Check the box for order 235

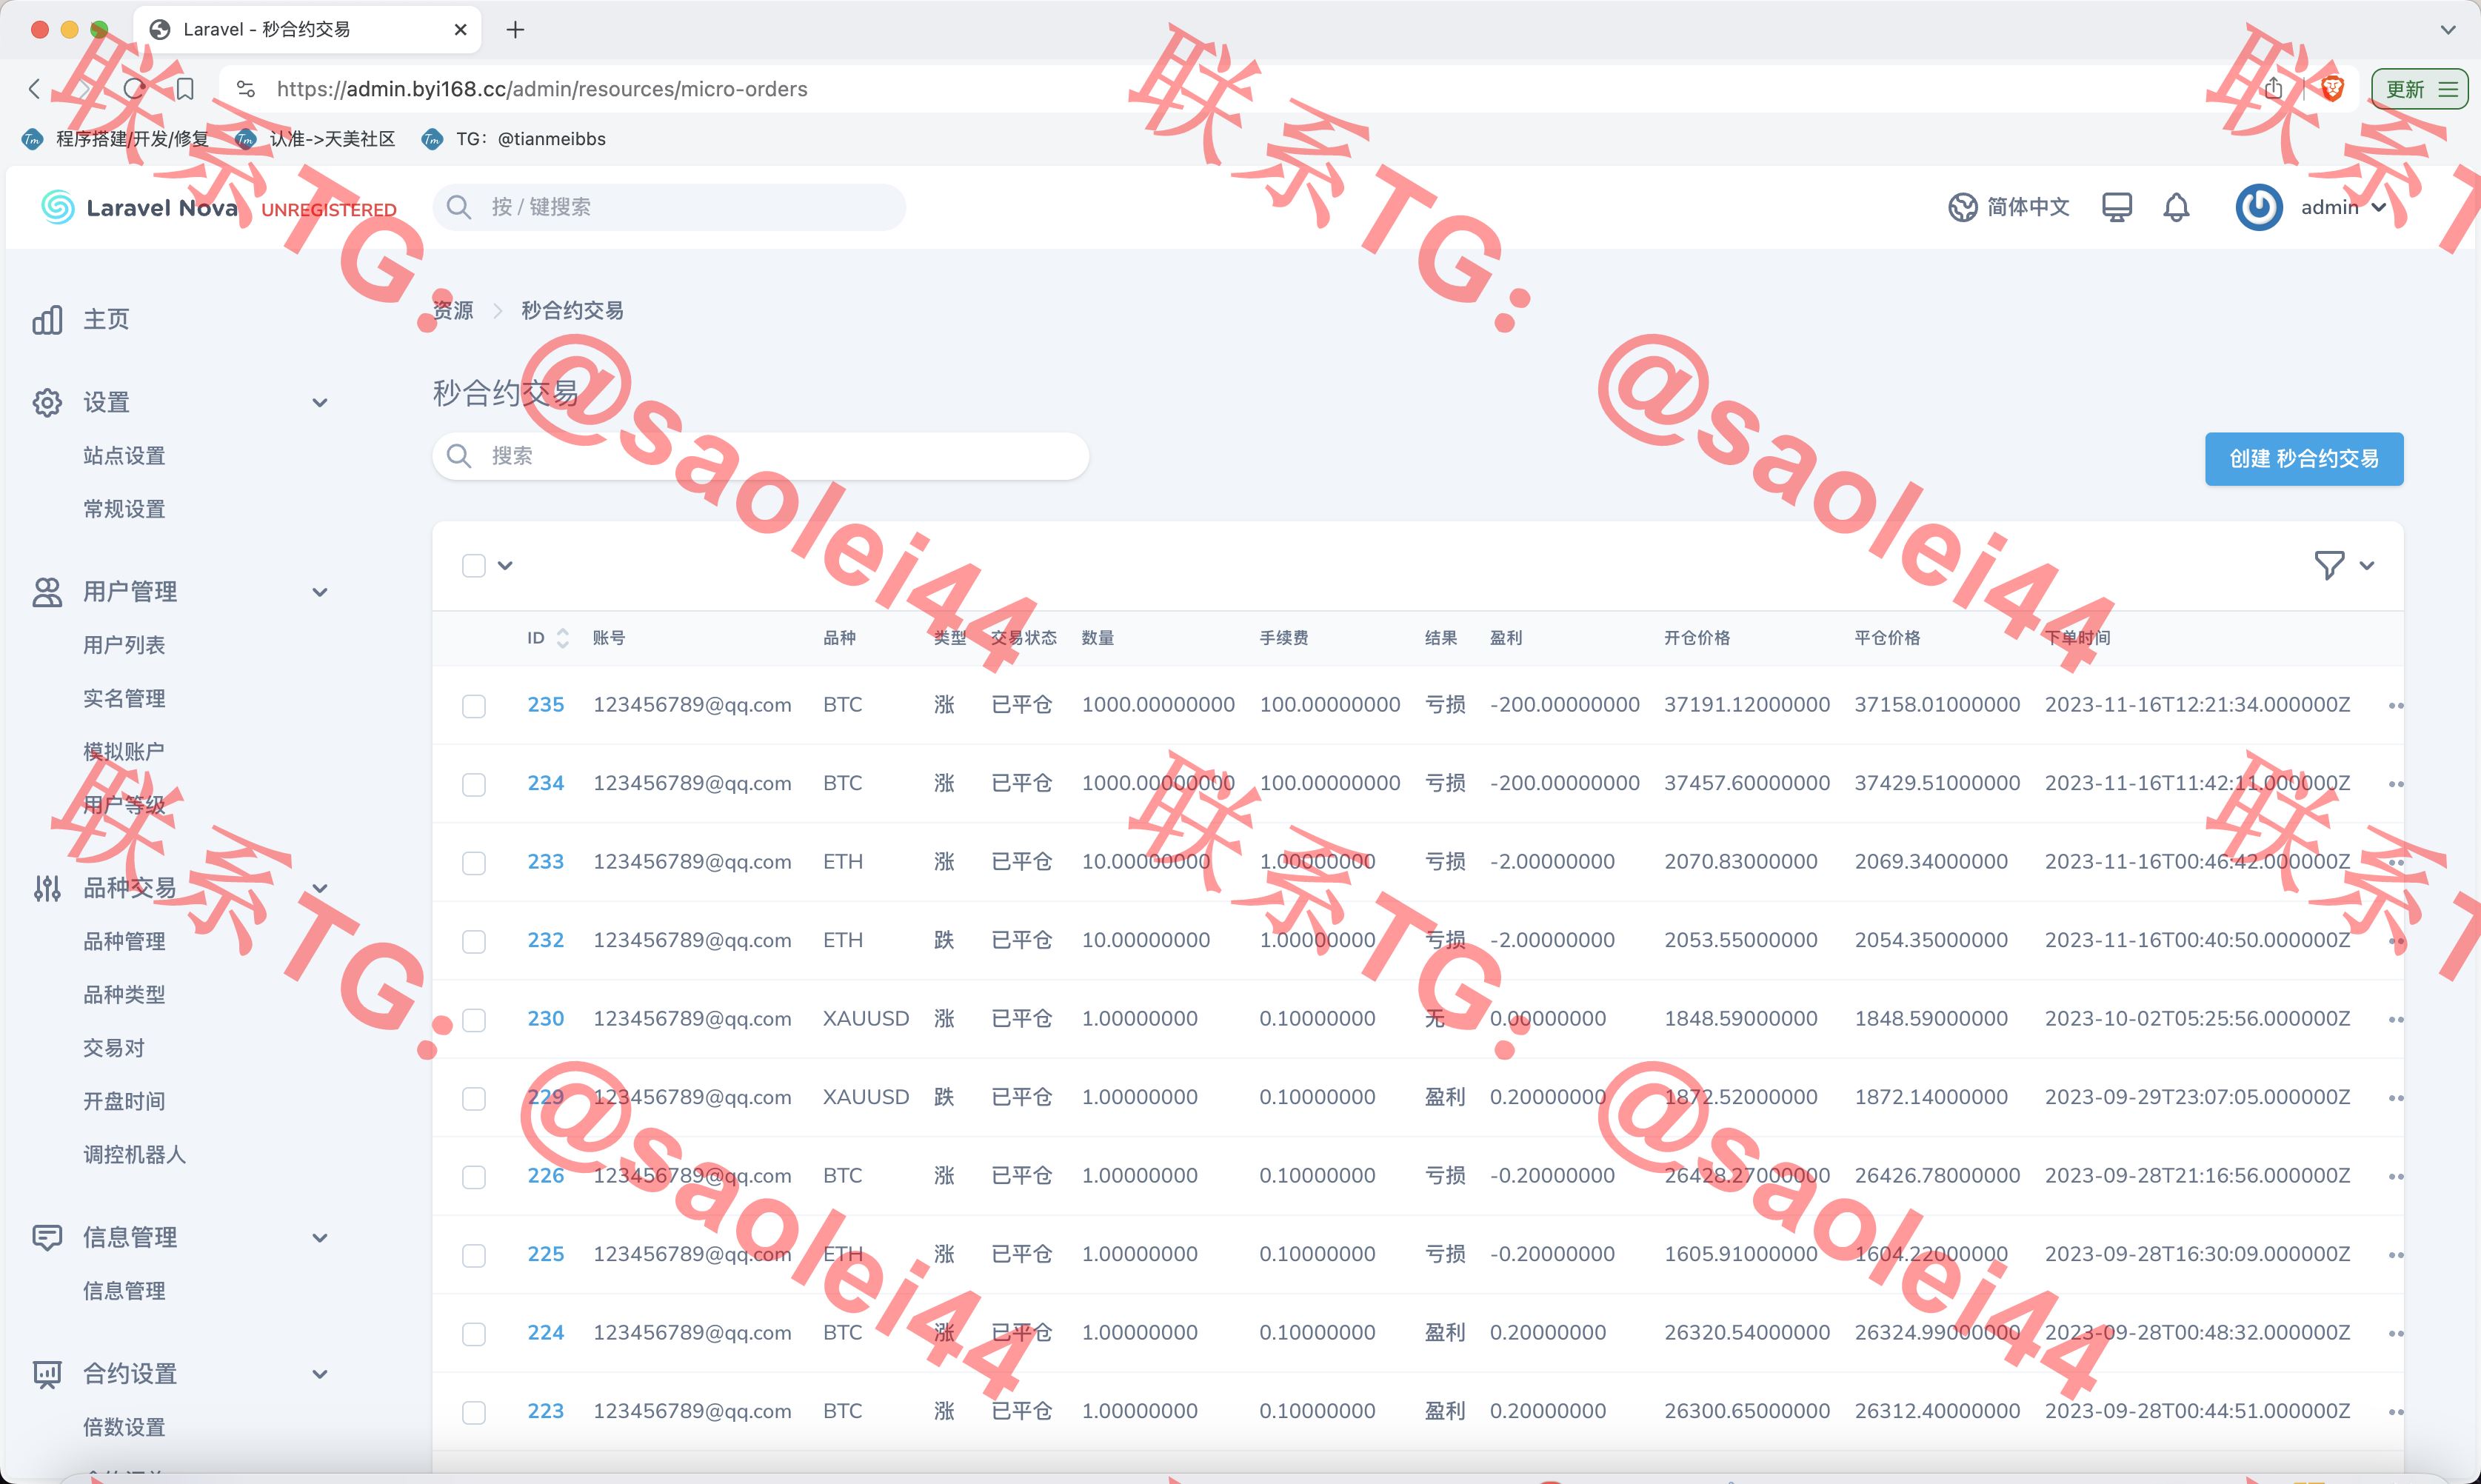pos(474,706)
